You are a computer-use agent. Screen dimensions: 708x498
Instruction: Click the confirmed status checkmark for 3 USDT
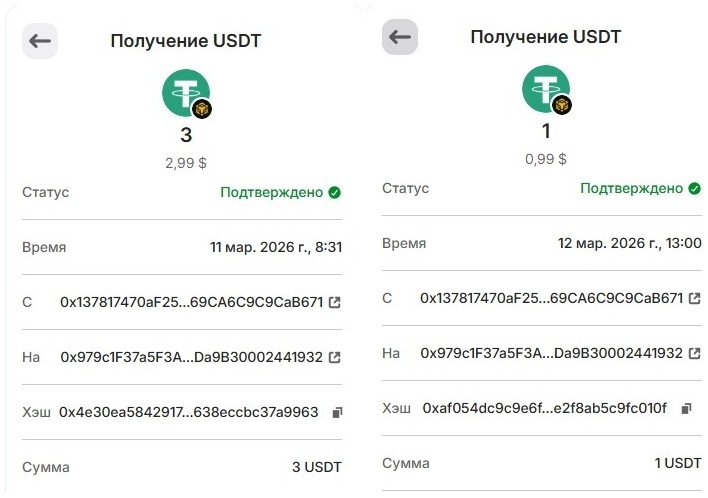tap(334, 192)
